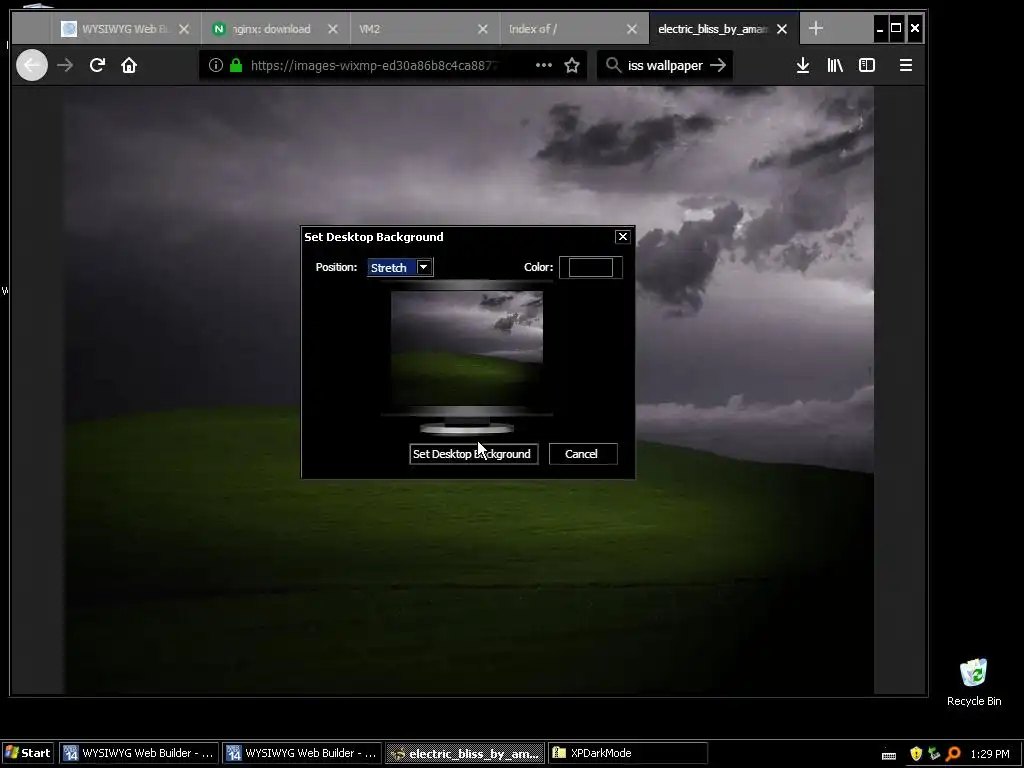Click the keyboard tray icon

pyautogui.click(x=889, y=756)
